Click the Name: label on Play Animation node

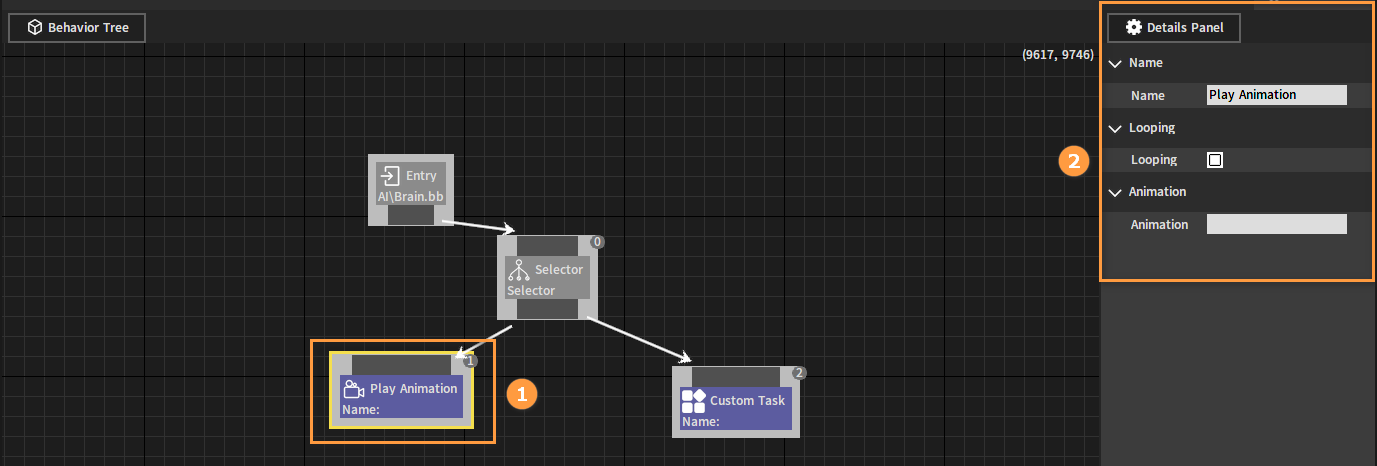[361, 410]
